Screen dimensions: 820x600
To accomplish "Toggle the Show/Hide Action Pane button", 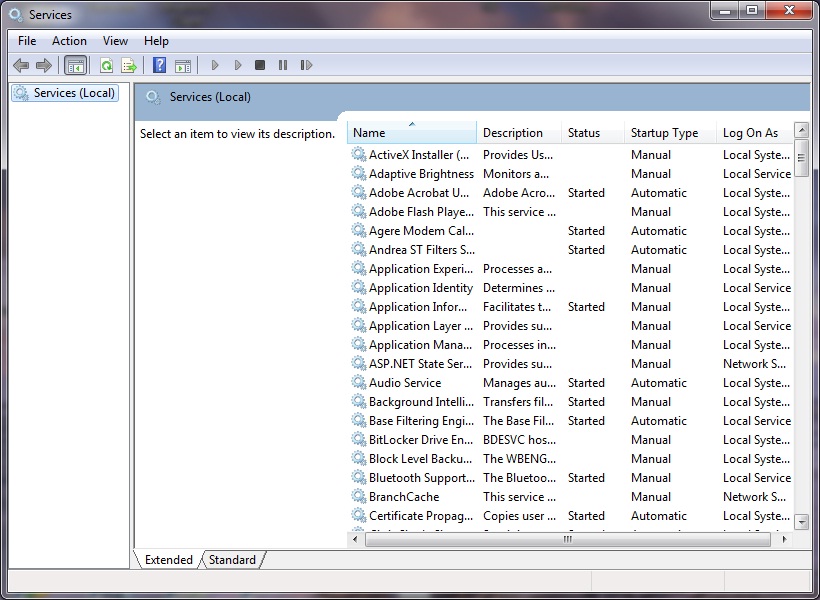I will 182,66.
